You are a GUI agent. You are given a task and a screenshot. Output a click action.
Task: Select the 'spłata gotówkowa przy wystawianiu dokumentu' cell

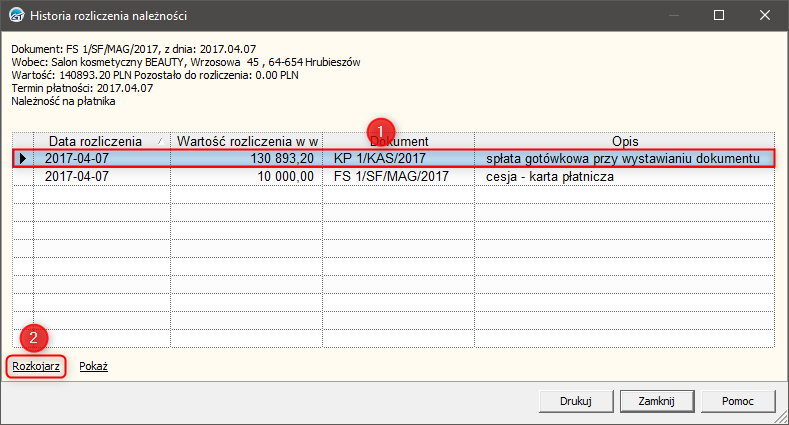(x=624, y=158)
